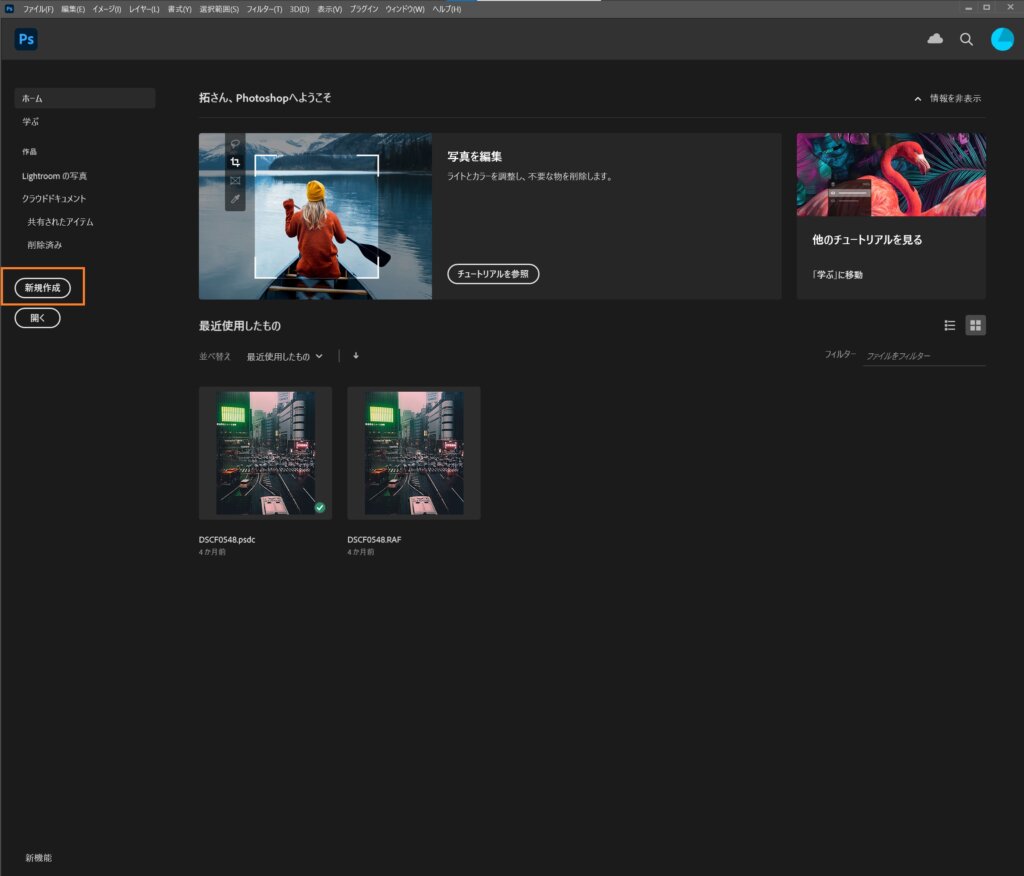
Task: Open 共有されたアイテム in sidebar
Action: pos(60,222)
